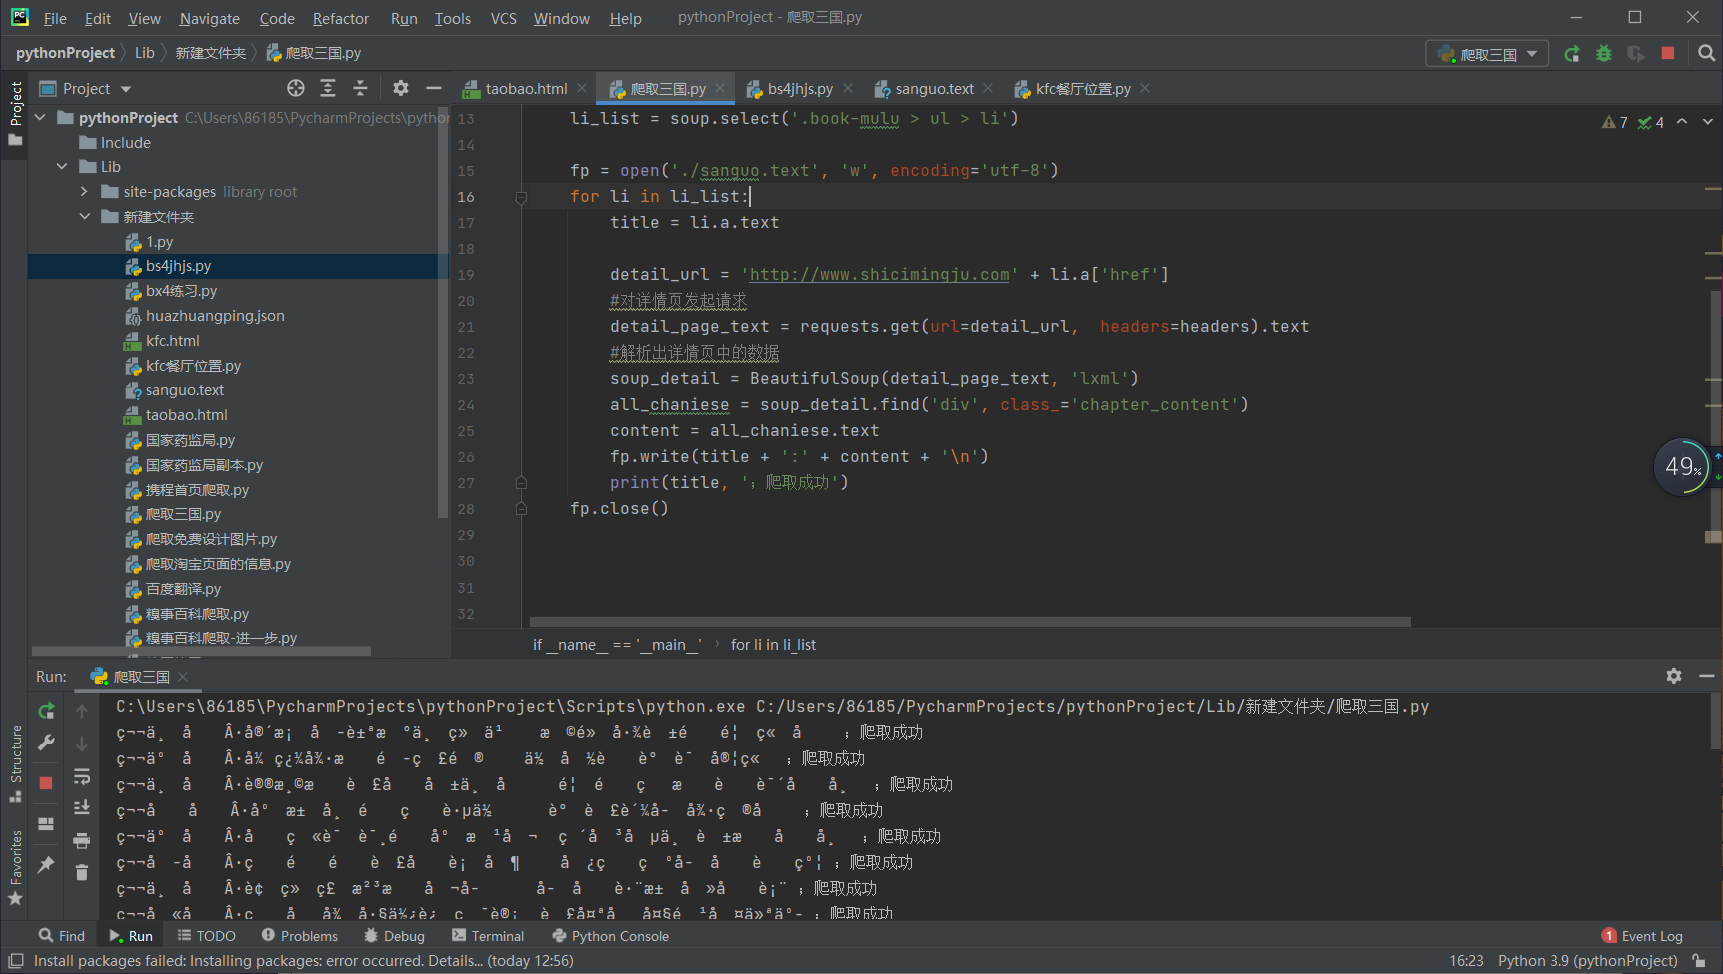The height and width of the screenshot is (974, 1723).
Task: Open Project panel settings gear
Action: point(401,88)
